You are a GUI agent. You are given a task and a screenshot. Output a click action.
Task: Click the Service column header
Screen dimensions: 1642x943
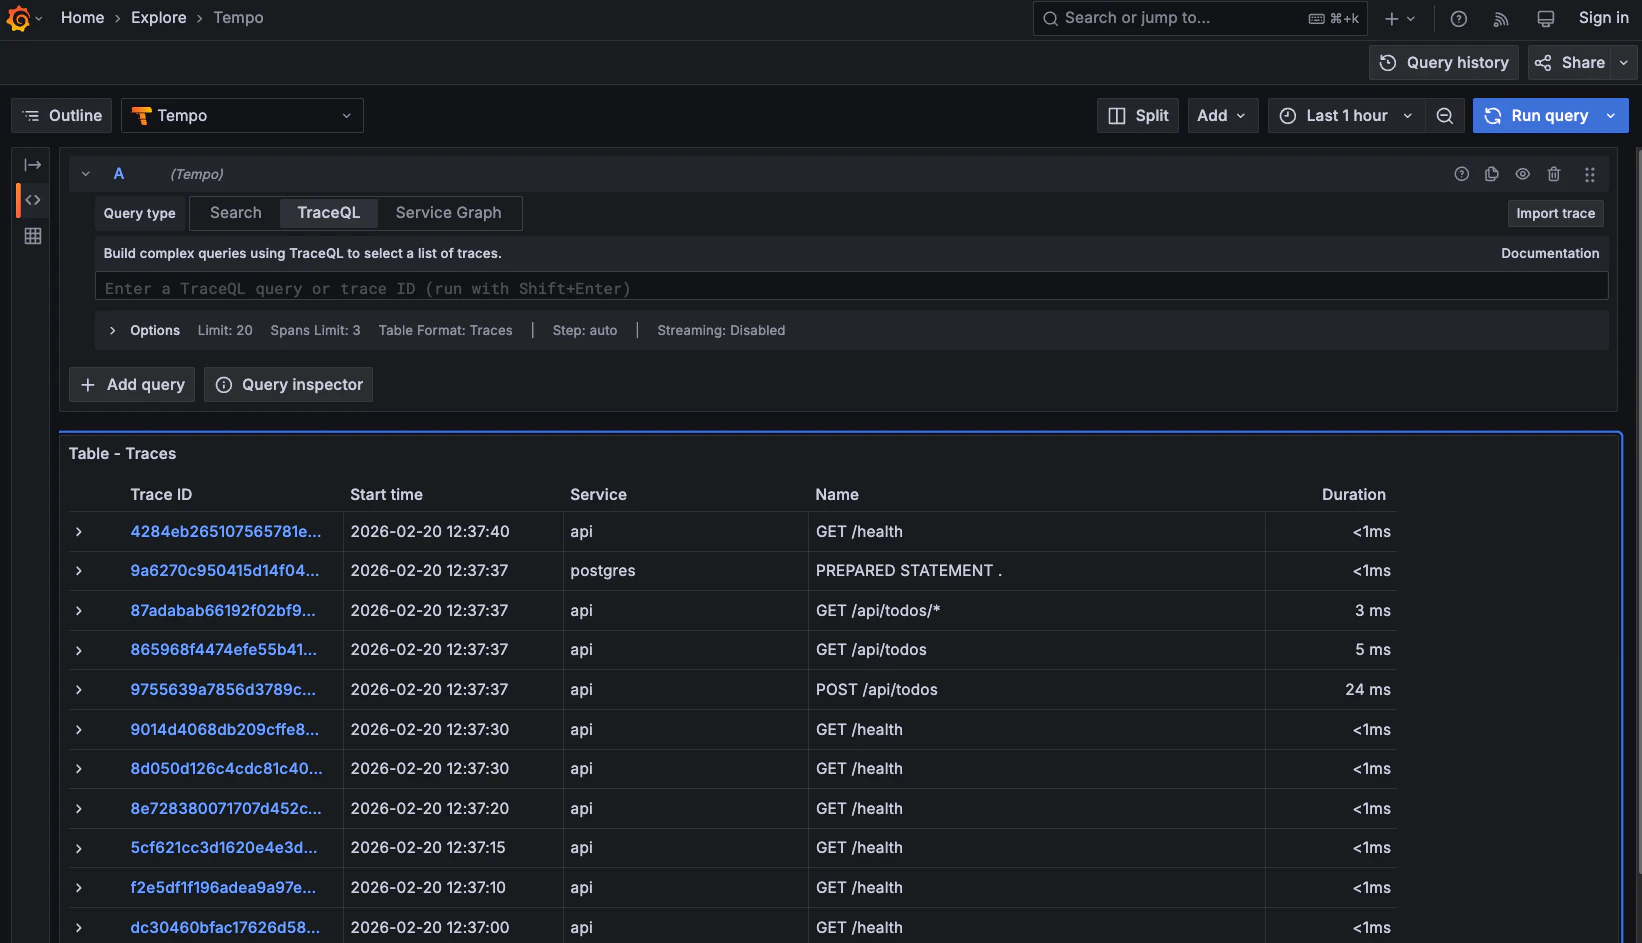[599, 495]
